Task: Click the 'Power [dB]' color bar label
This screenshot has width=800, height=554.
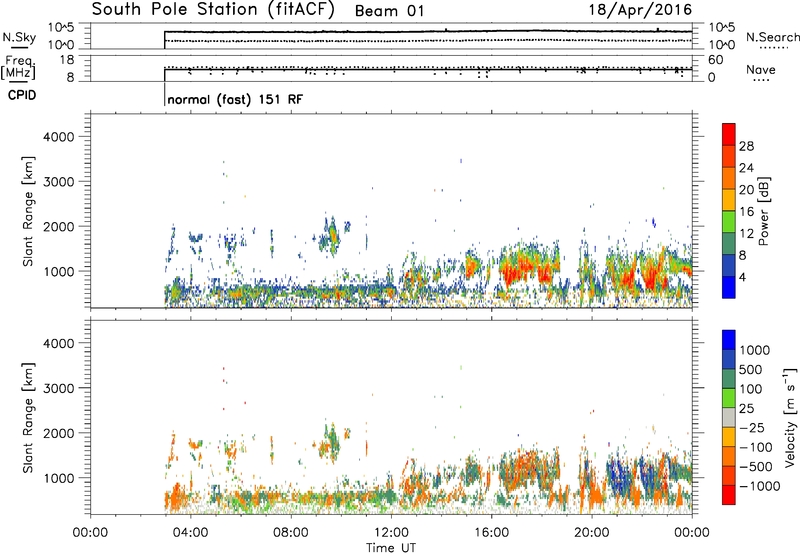Action: [x=764, y=211]
